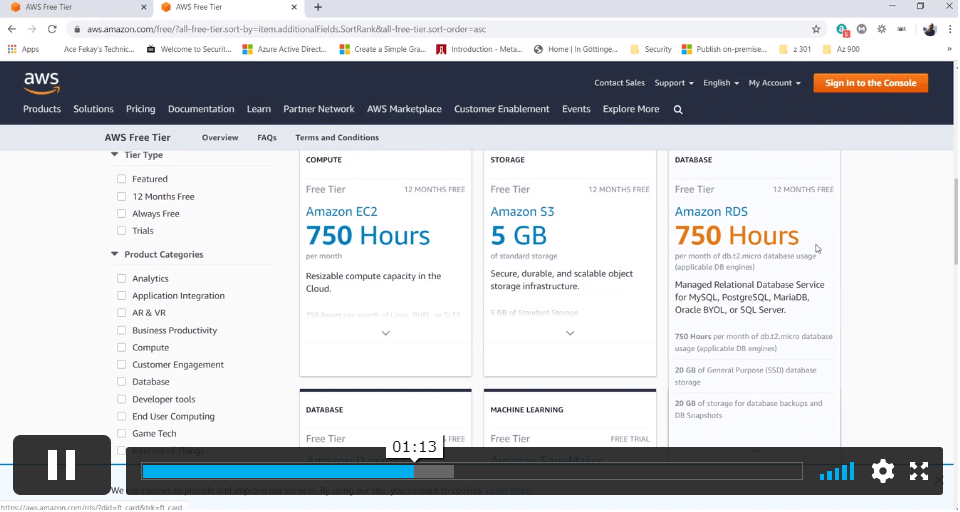Check the 12 Months Free filter

point(121,197)
